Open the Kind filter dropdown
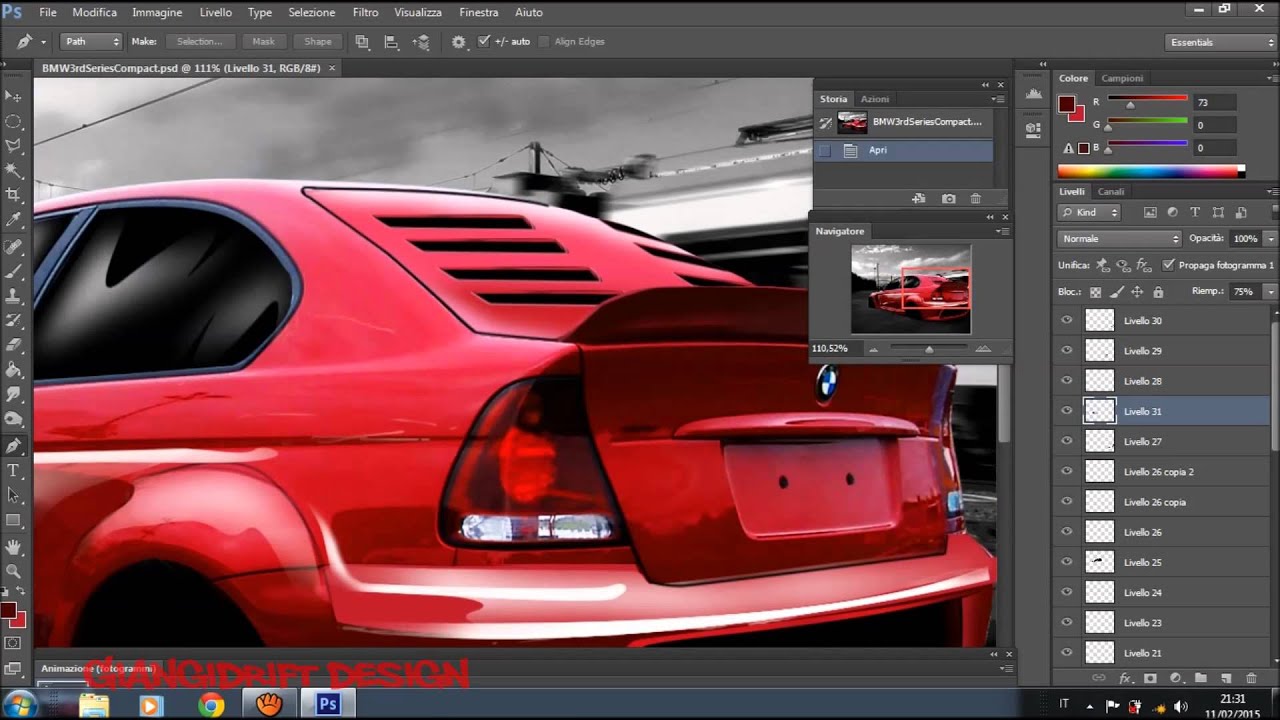This screenshot has height=720, width=1280. (x=1090, y=212)
